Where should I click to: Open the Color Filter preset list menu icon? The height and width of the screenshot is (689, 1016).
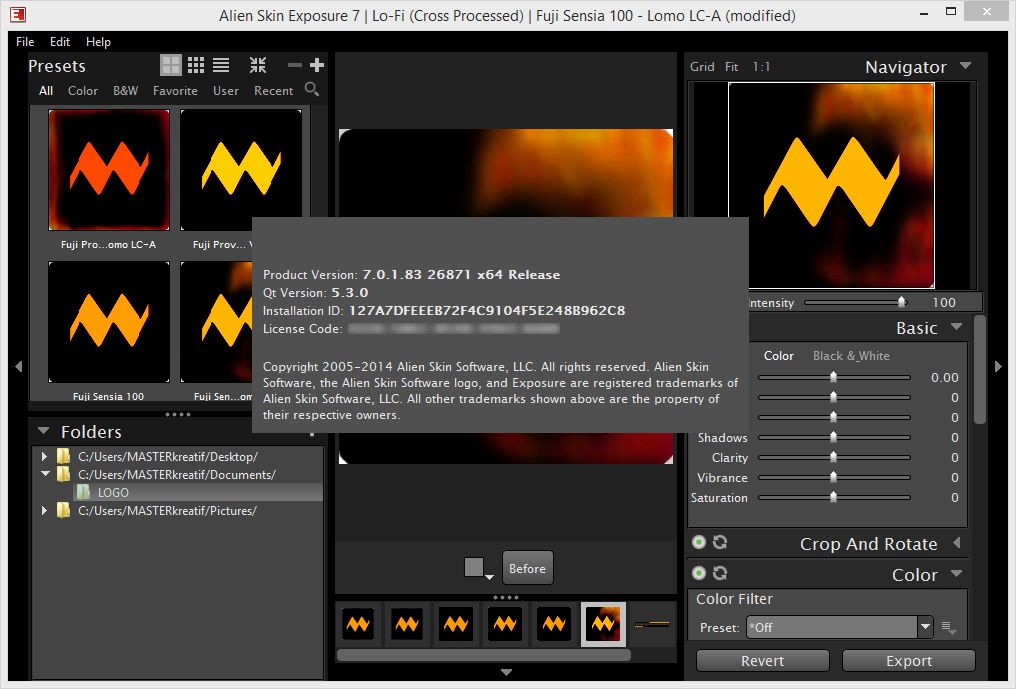[x=949, y=627]
